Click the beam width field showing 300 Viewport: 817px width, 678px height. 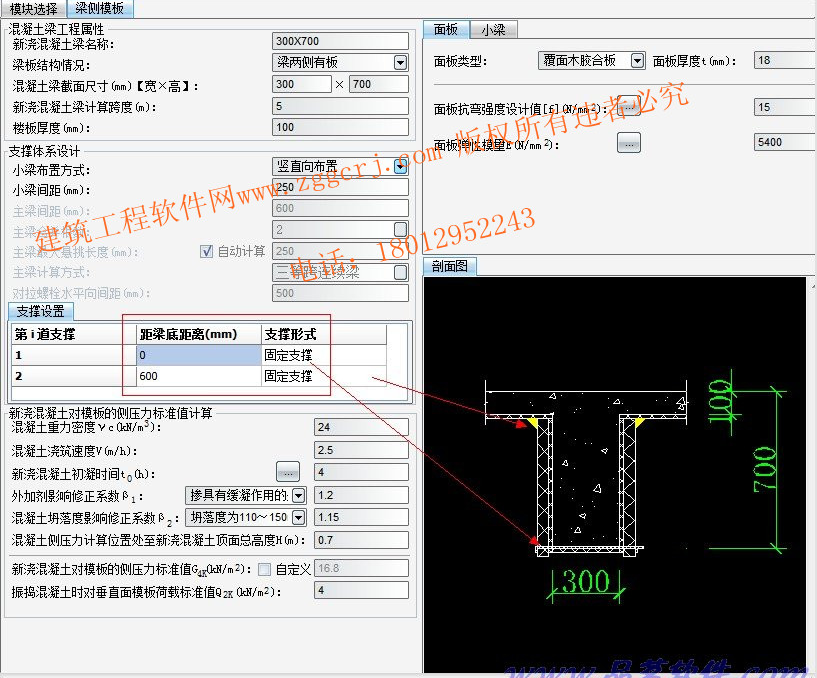pos(302,84)
